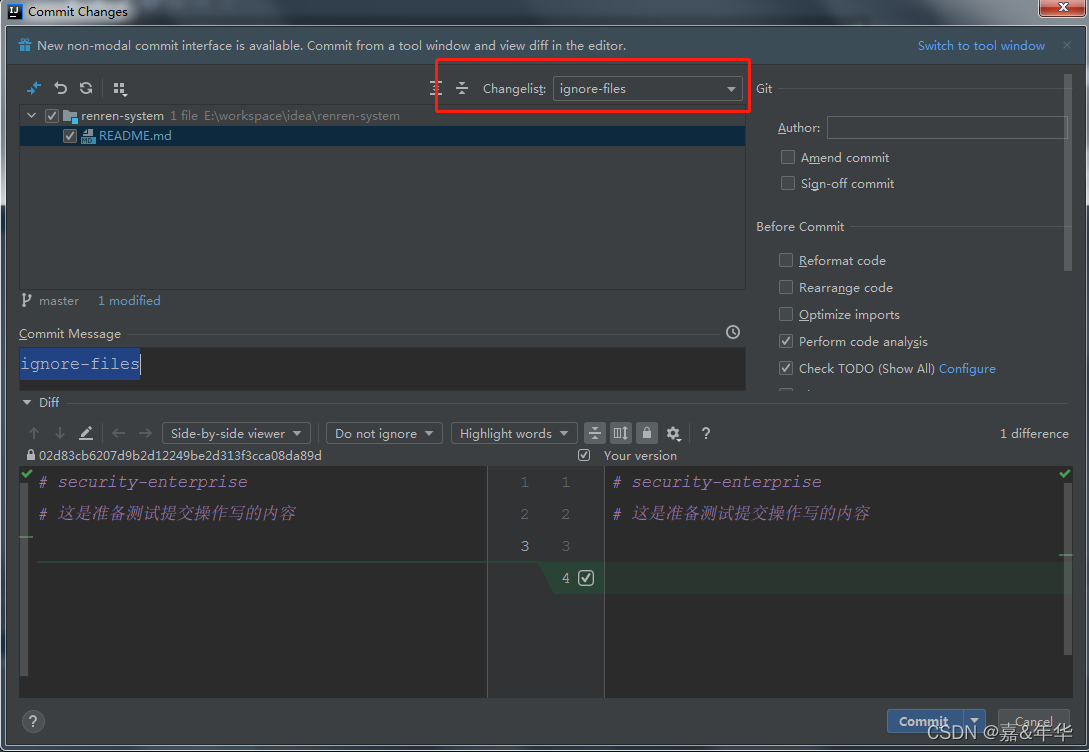
Task: Open Highlight words dropdown
Action: click(514, 433)
